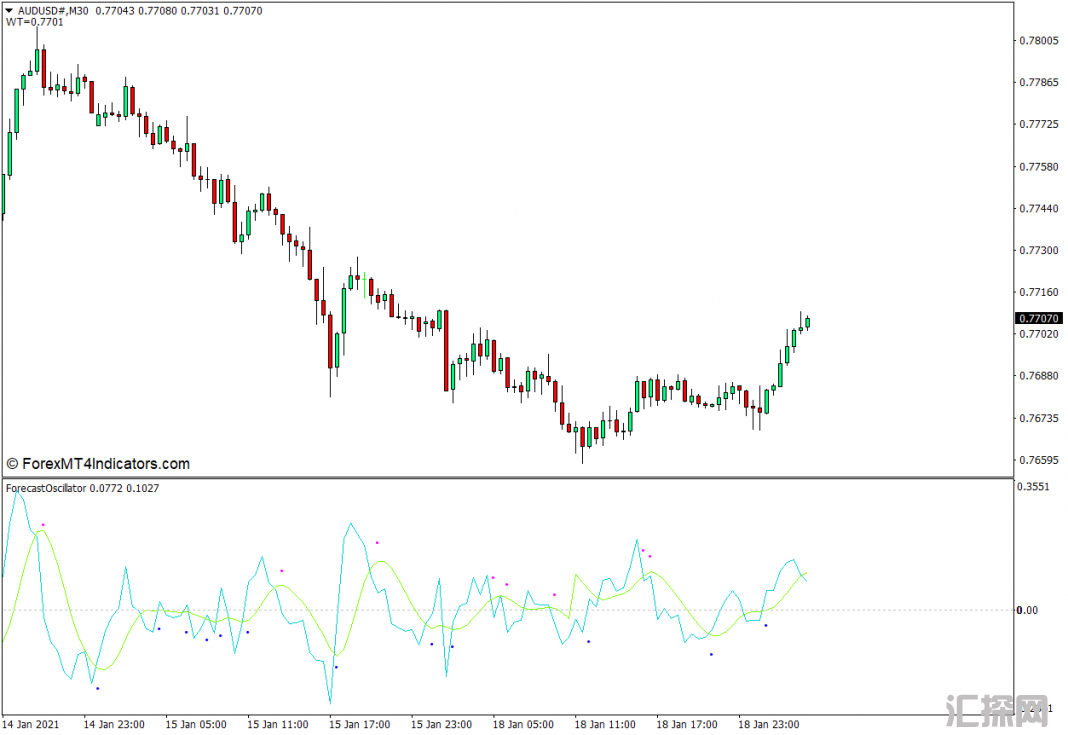Click the ForexMT4Indicators.com copyright watermark

(98, 464)
